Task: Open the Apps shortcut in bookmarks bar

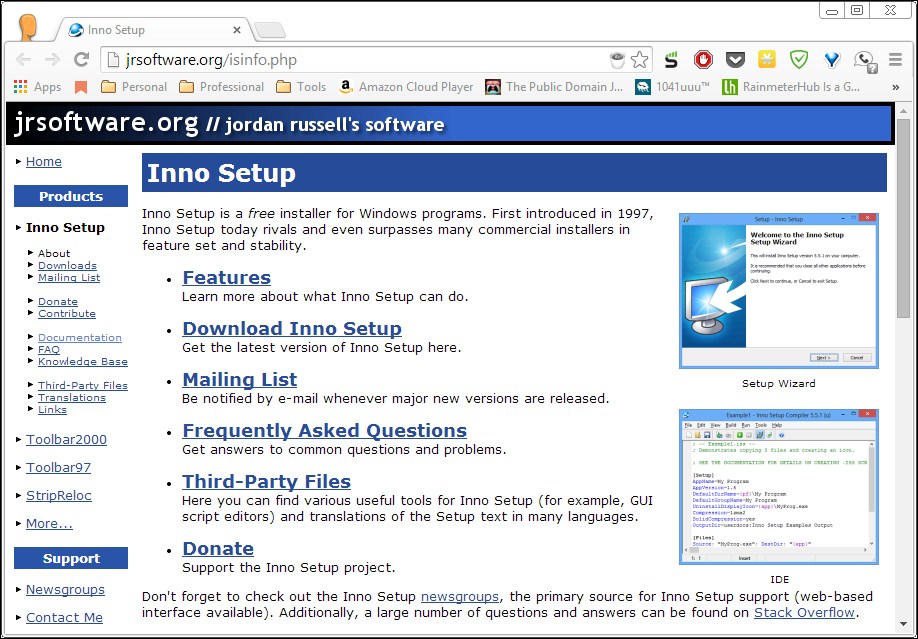Action: point(37,87)
